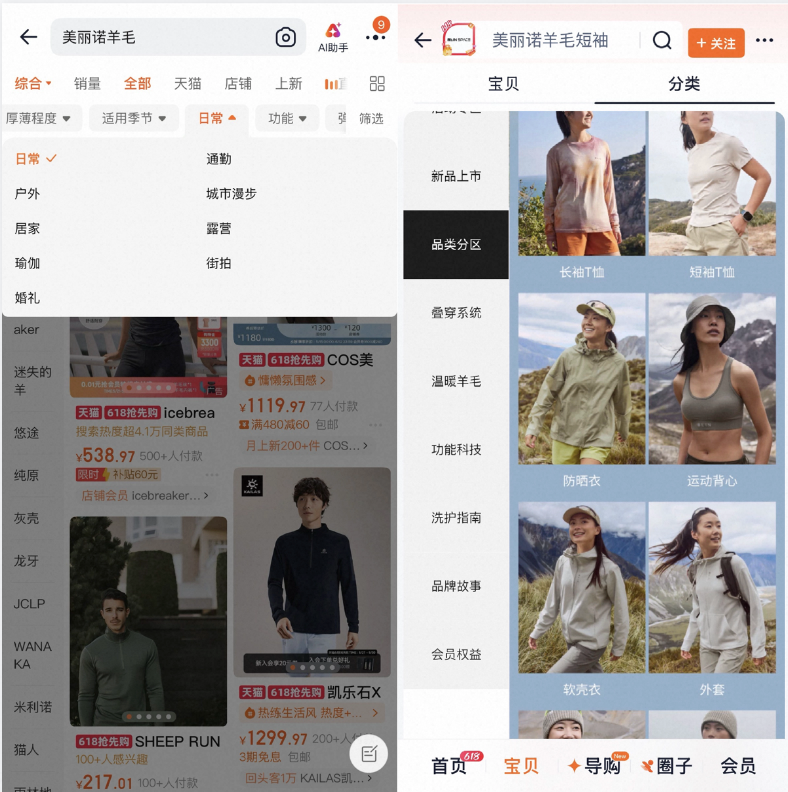Open the 运动背心 category thumbnail

point(712,379)
